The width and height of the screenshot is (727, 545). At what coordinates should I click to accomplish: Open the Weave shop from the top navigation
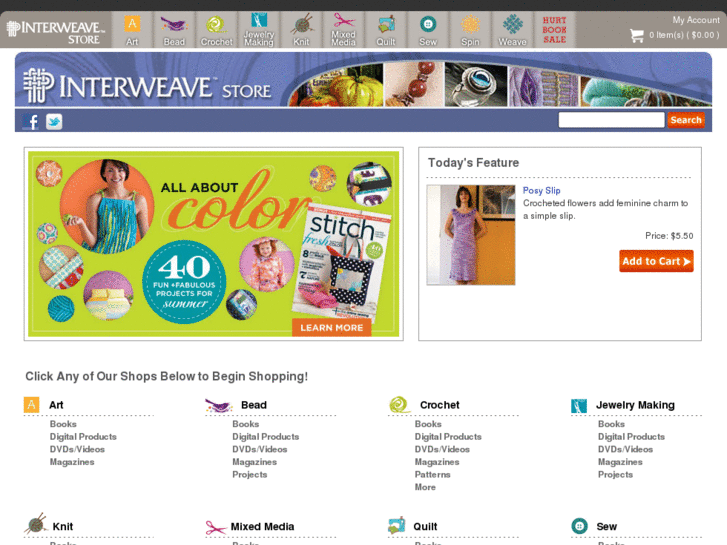coord(512,30)
